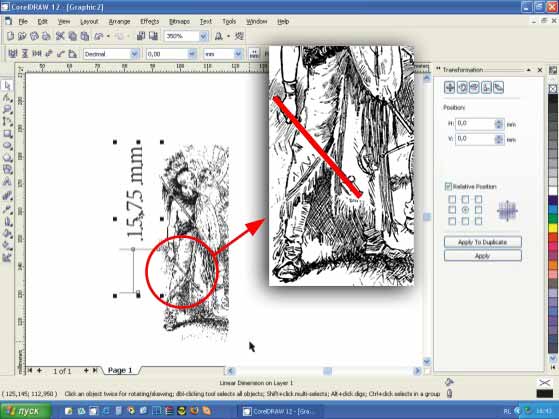Open the Bitmaps menu

179,22
